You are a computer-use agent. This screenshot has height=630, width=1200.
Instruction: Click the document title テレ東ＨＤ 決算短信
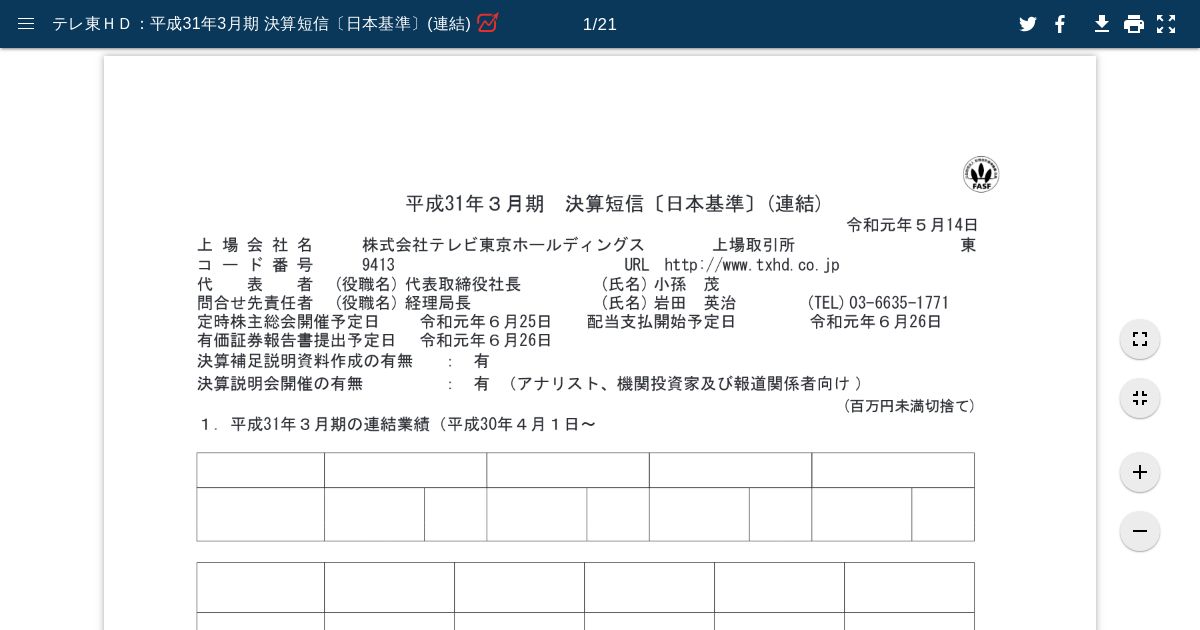[261, 24]
